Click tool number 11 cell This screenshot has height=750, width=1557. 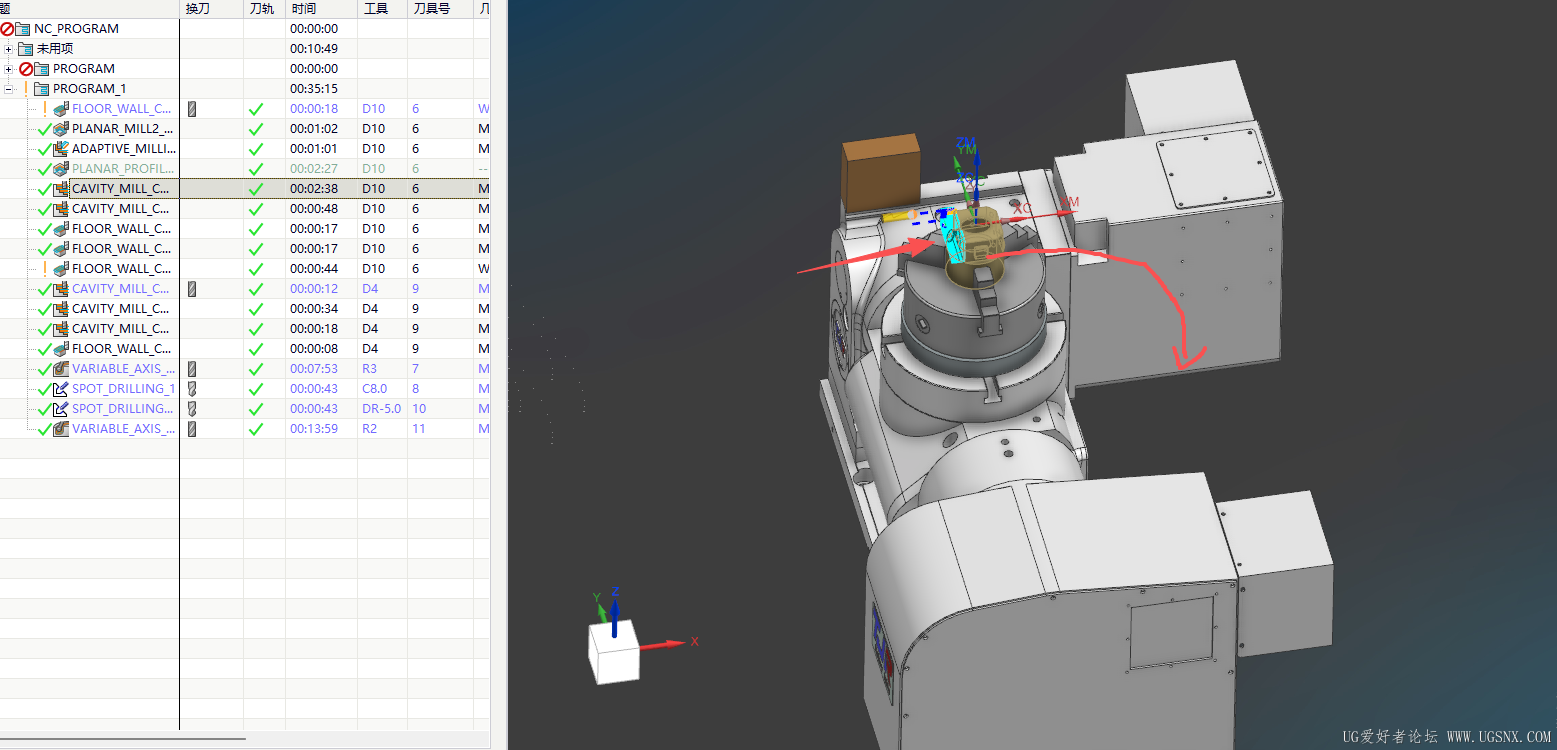(x=419, y=429)
